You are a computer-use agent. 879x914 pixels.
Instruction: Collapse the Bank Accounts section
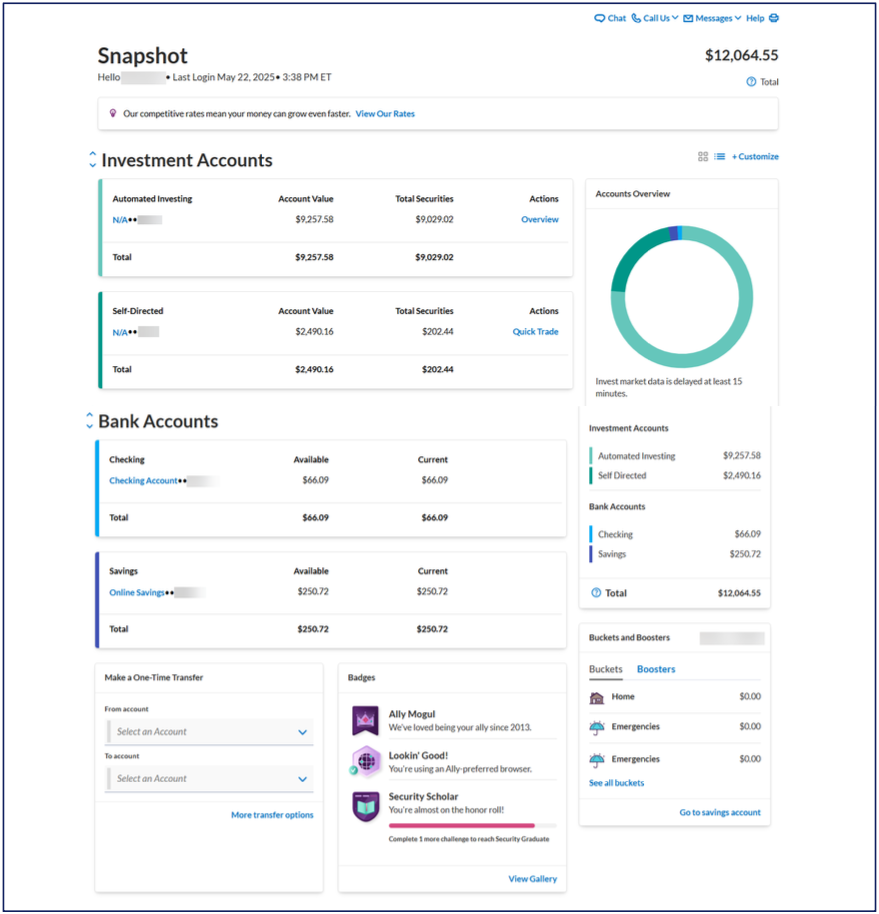(89, 420)
